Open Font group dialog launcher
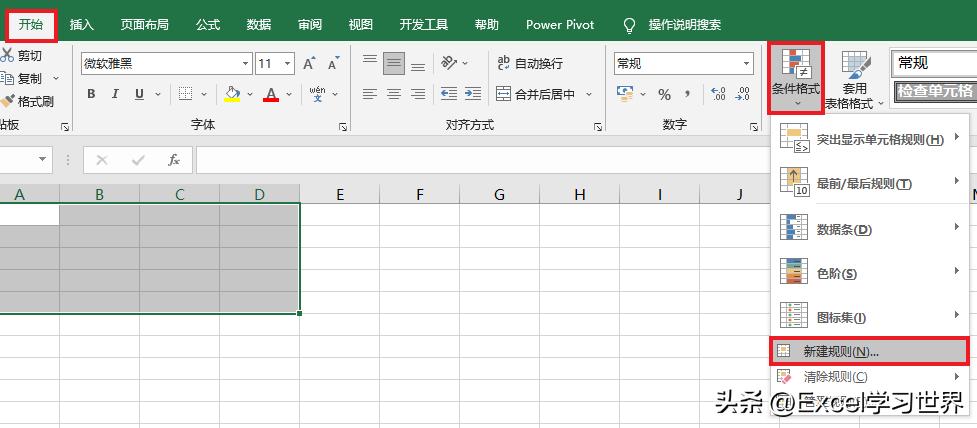 click(x=343, y=127)
